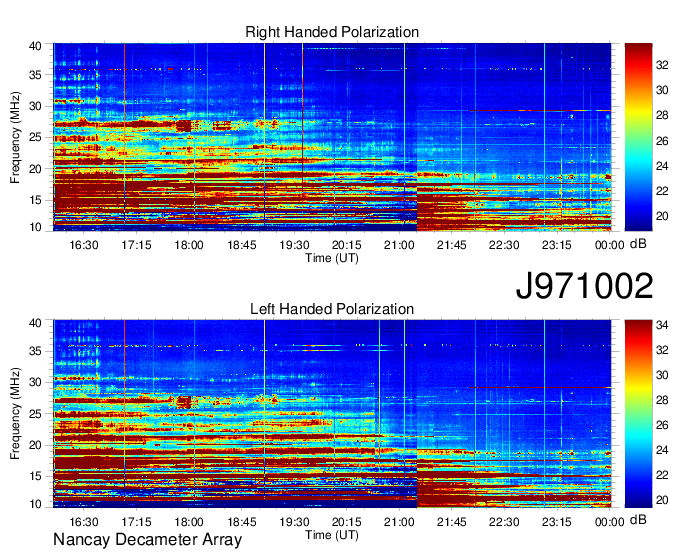Click the 35 MHz tick of the Right Handed plot

(x=35, y=75)
